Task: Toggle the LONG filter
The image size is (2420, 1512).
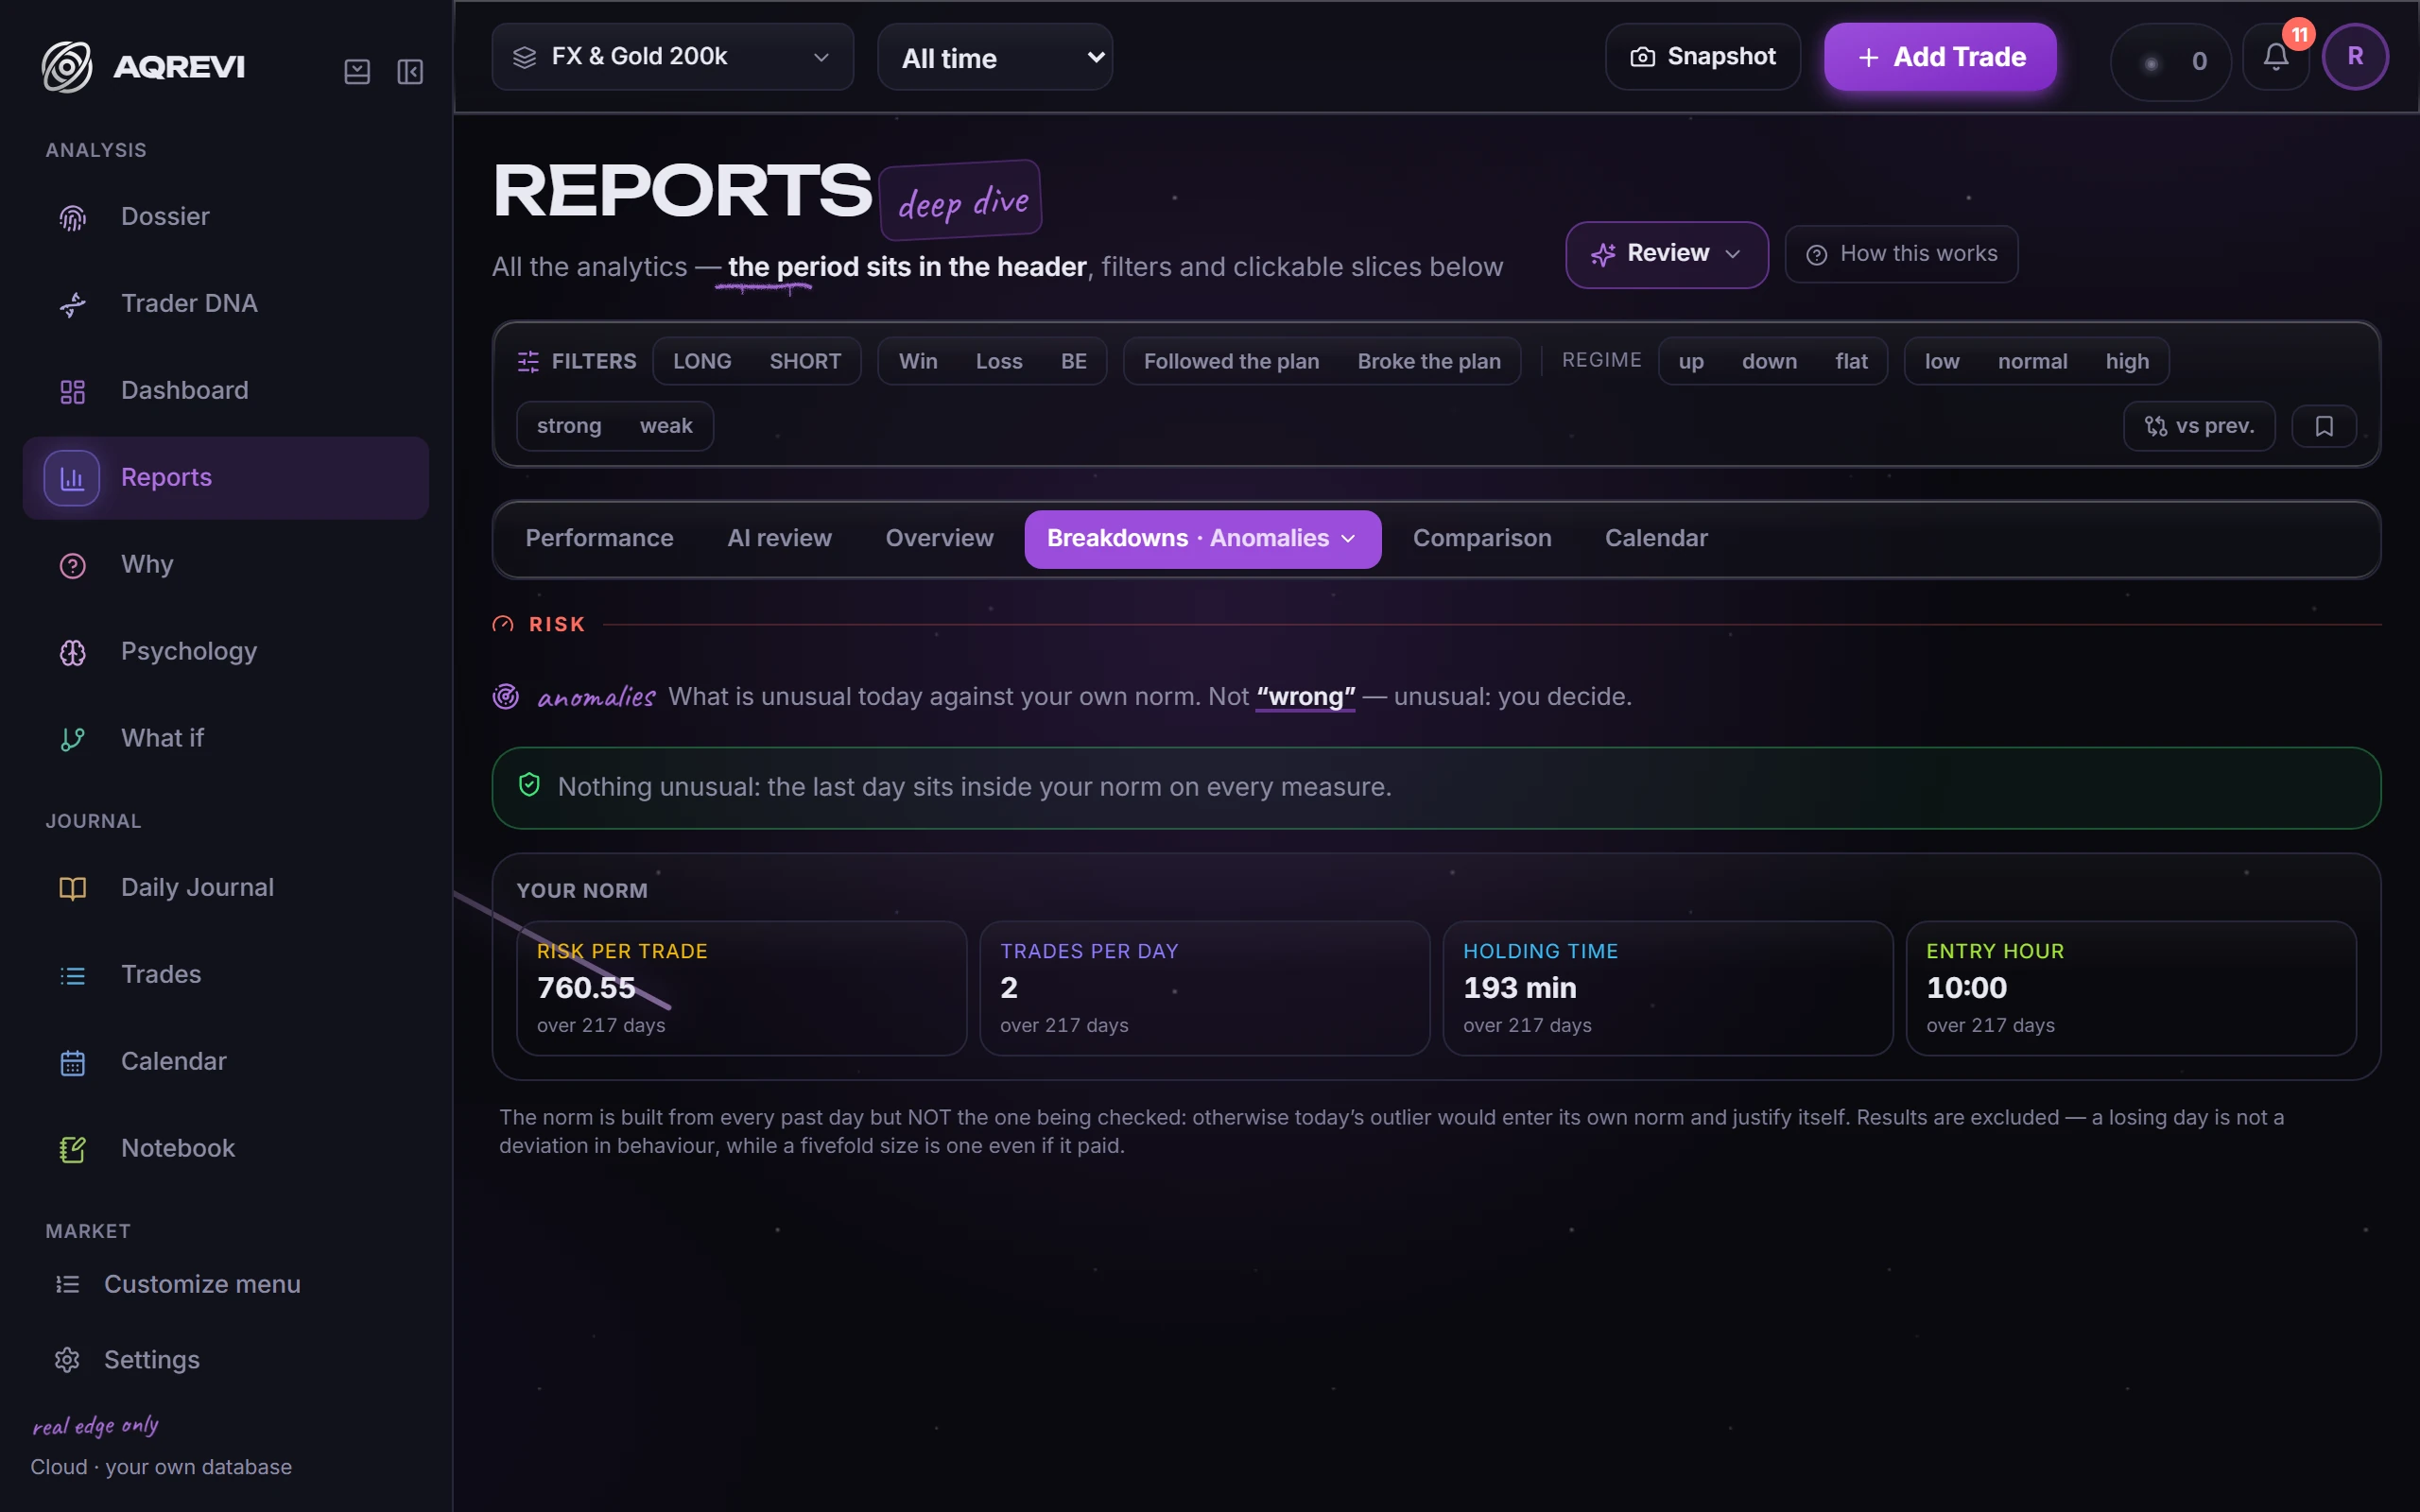Action: (702, 361)
